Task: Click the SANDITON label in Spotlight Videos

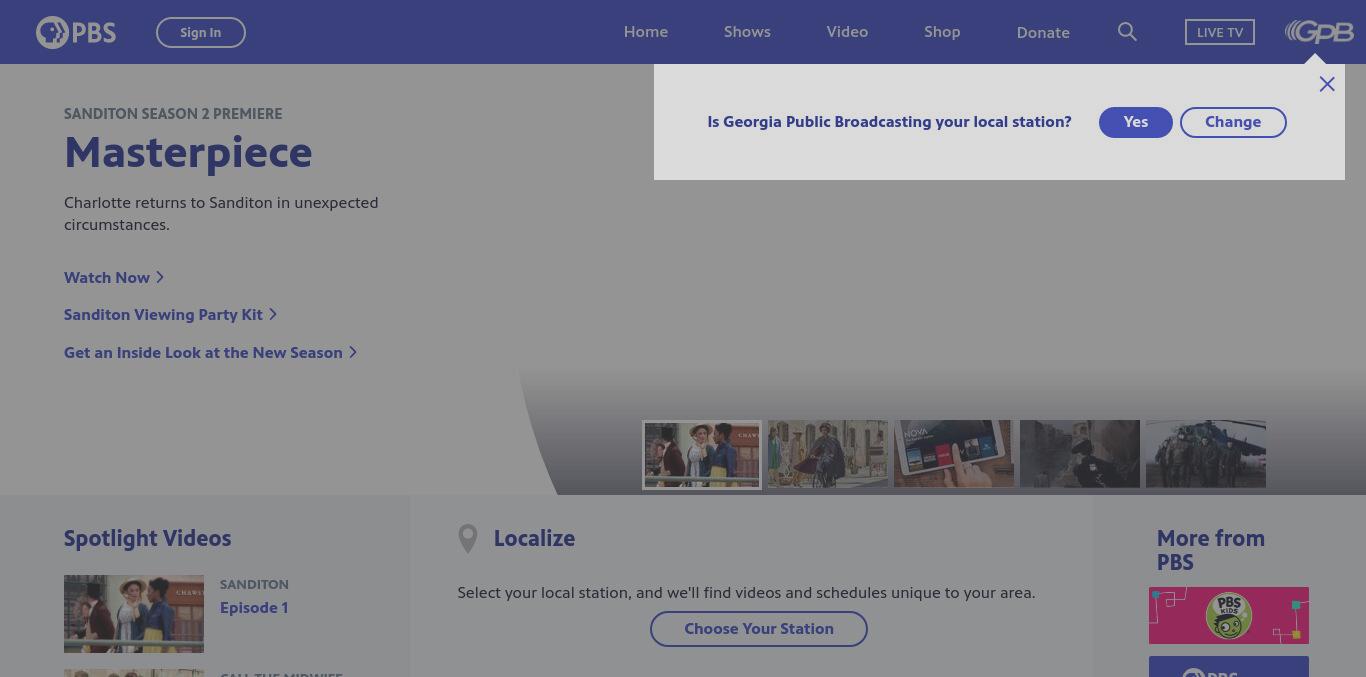Action: pos(254,584)
